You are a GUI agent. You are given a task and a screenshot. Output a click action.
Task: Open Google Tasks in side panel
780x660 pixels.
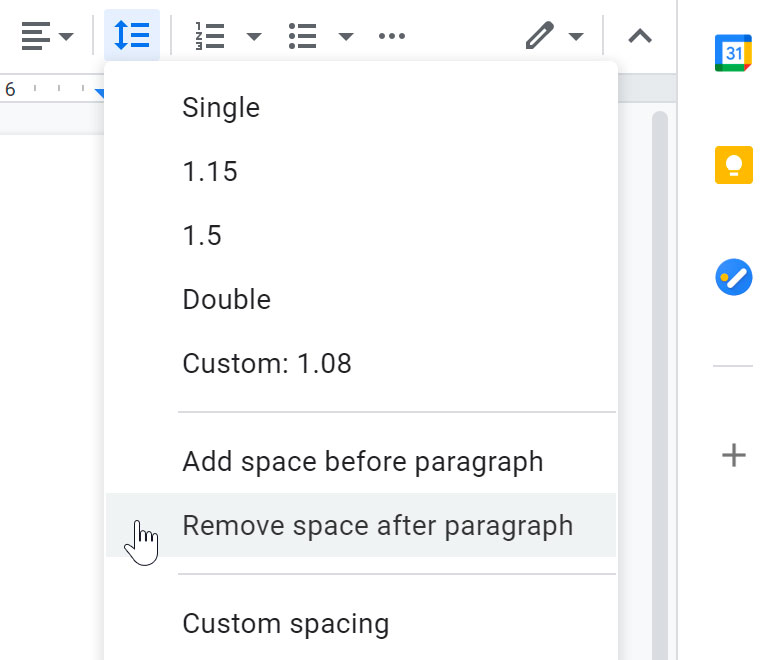[734, 277]
